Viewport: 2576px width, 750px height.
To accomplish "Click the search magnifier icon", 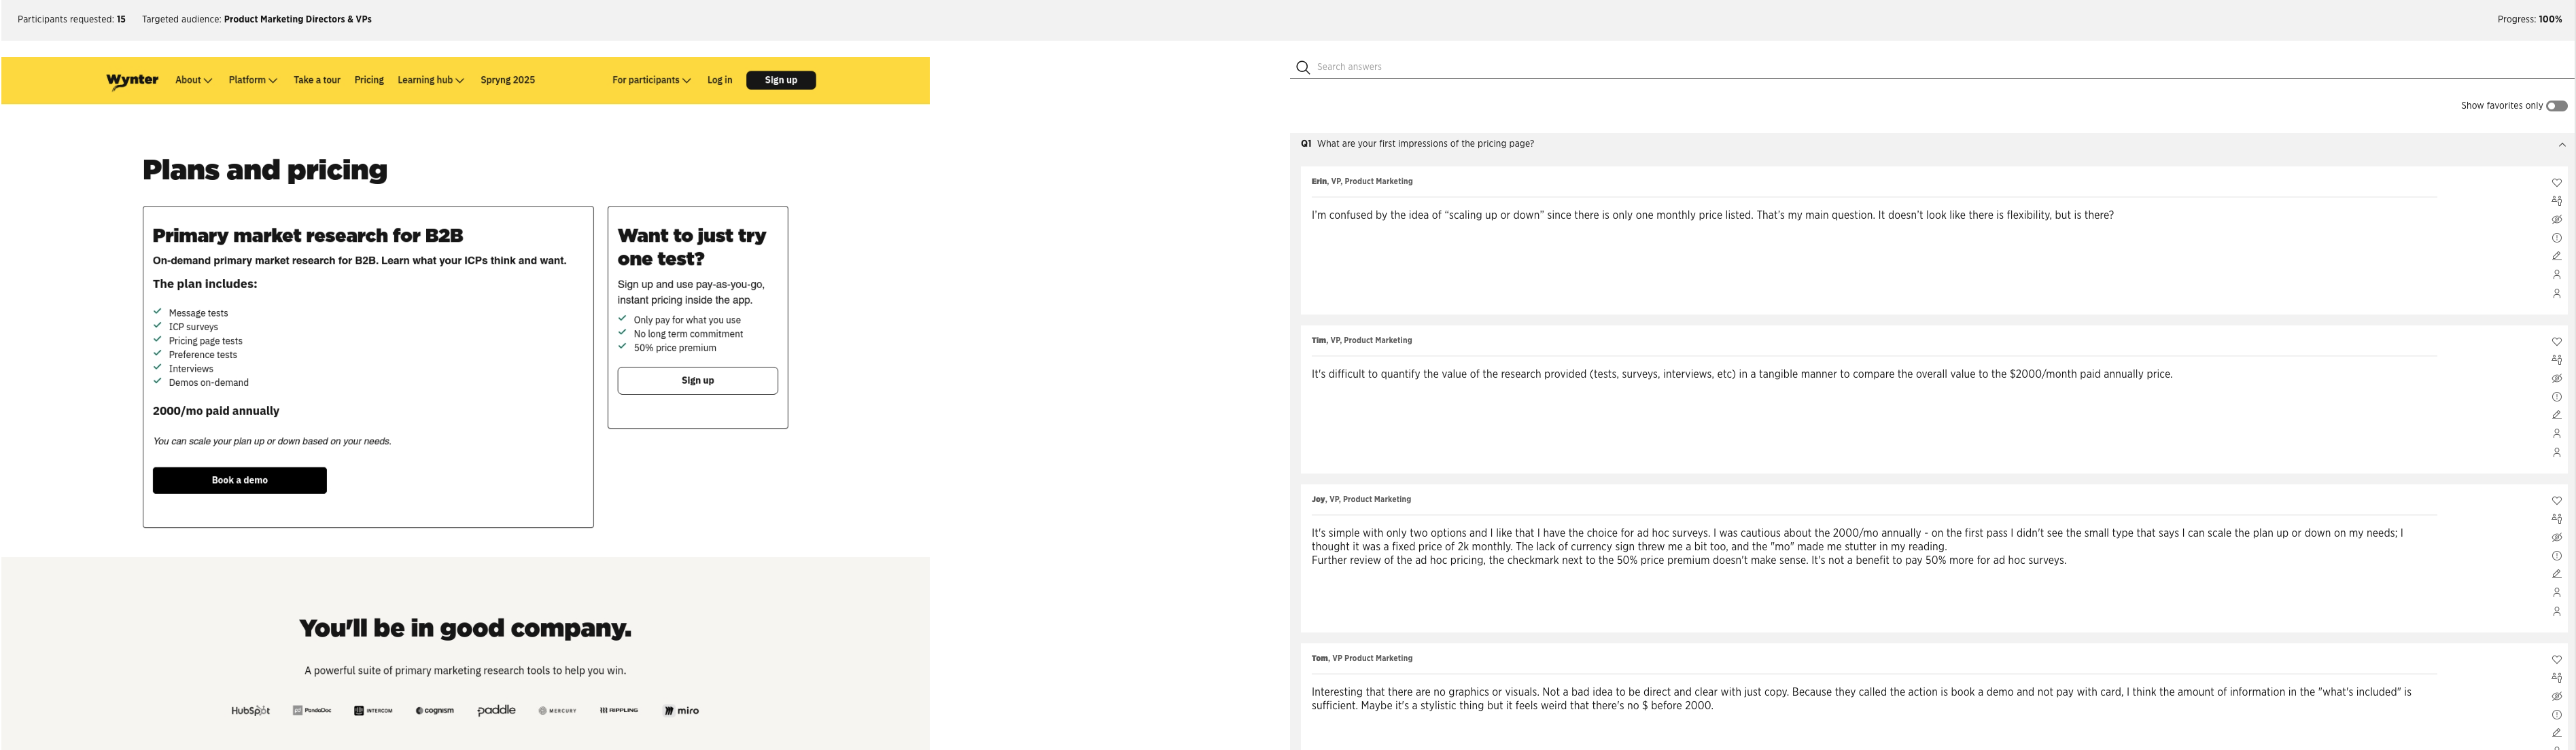I will 1302,67.
